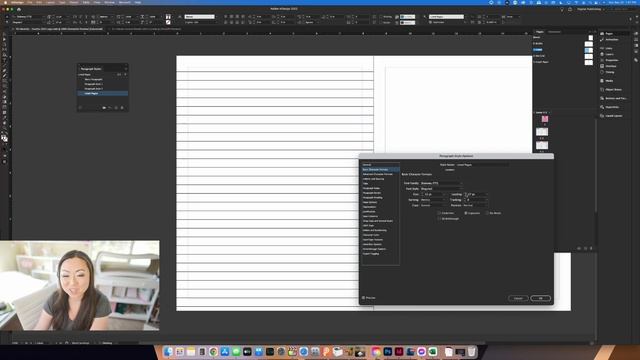Select the pink cover page thumbnail
This screenshot has height=360, width=640.
545,119
